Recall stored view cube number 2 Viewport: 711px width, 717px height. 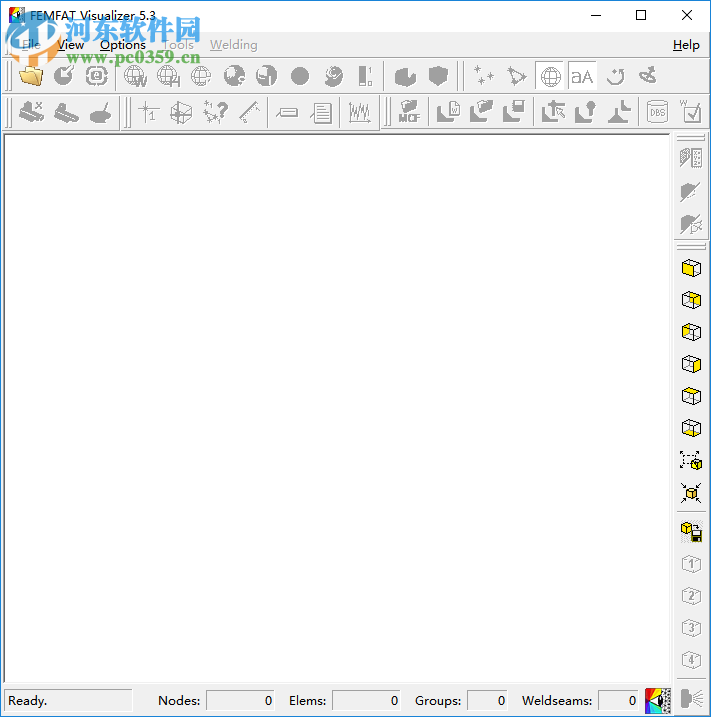691,596
